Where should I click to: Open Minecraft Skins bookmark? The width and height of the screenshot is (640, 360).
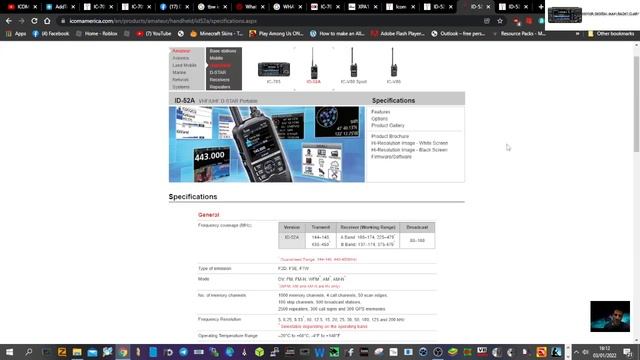point(216,34)
